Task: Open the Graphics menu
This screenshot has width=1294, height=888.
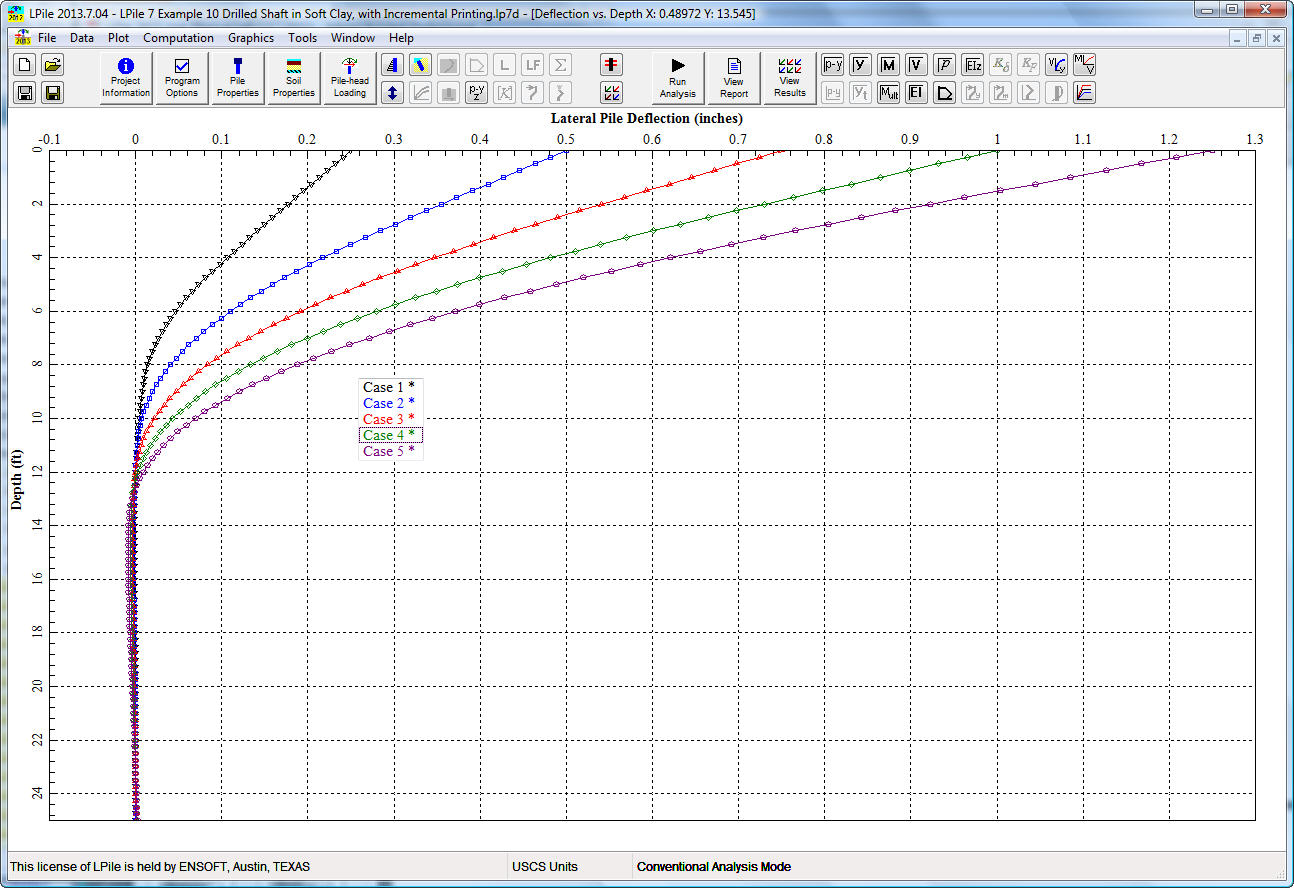Action: (250, 38)
